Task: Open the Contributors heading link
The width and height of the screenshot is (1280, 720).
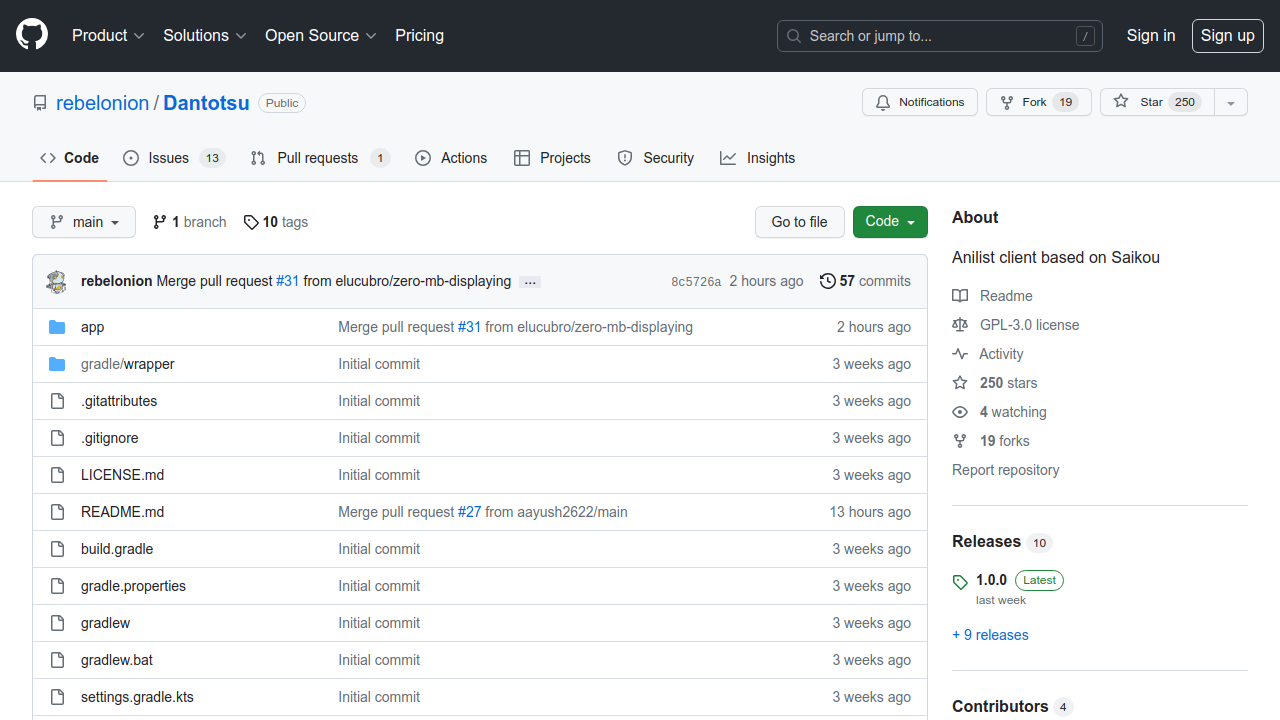Action: pos(1012,707)
